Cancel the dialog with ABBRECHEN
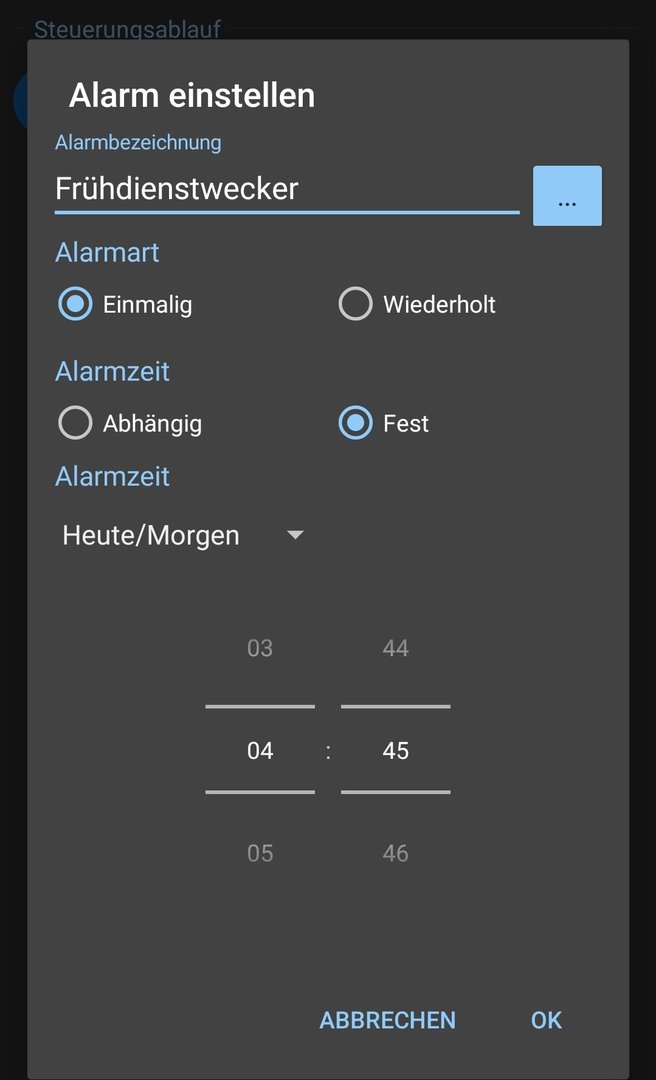This screenshot has height=1080, width=656. 387,1020
